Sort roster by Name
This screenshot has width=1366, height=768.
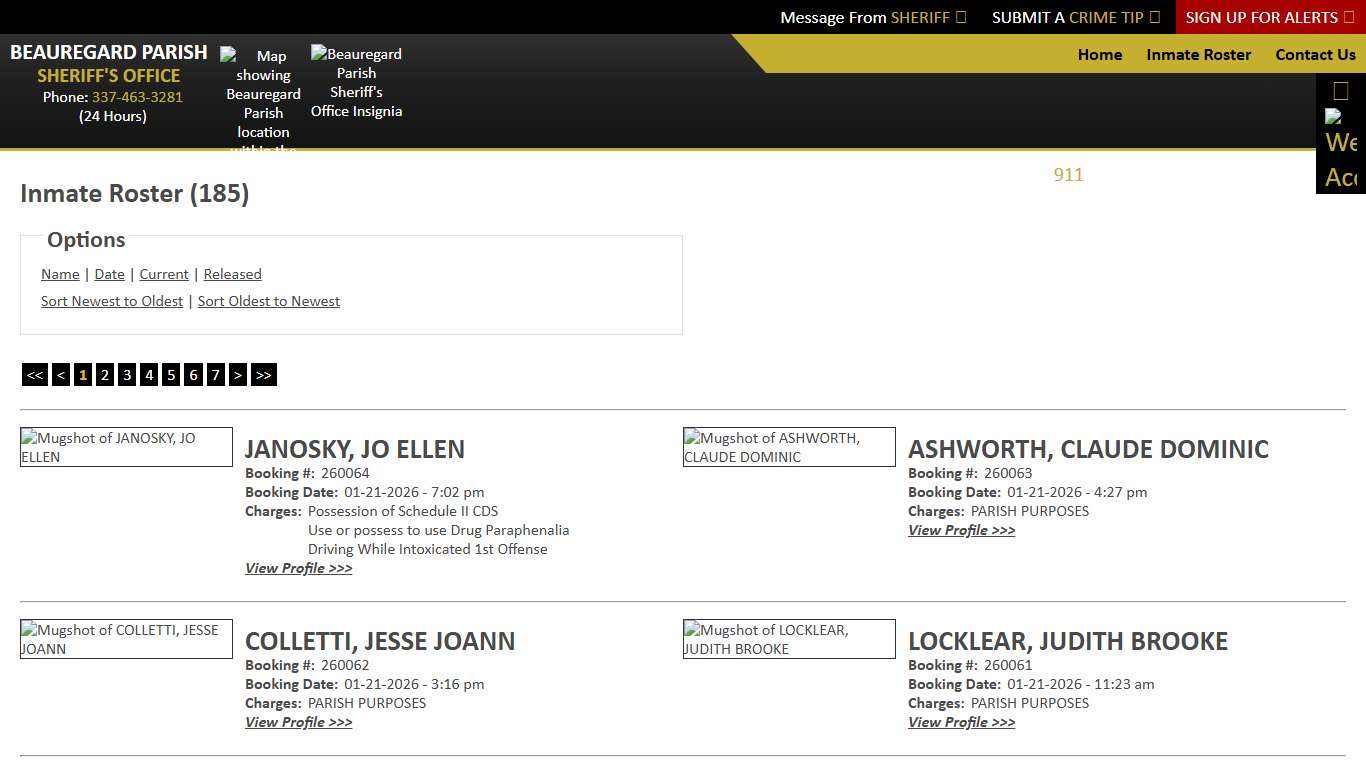(x=60, y=274)
